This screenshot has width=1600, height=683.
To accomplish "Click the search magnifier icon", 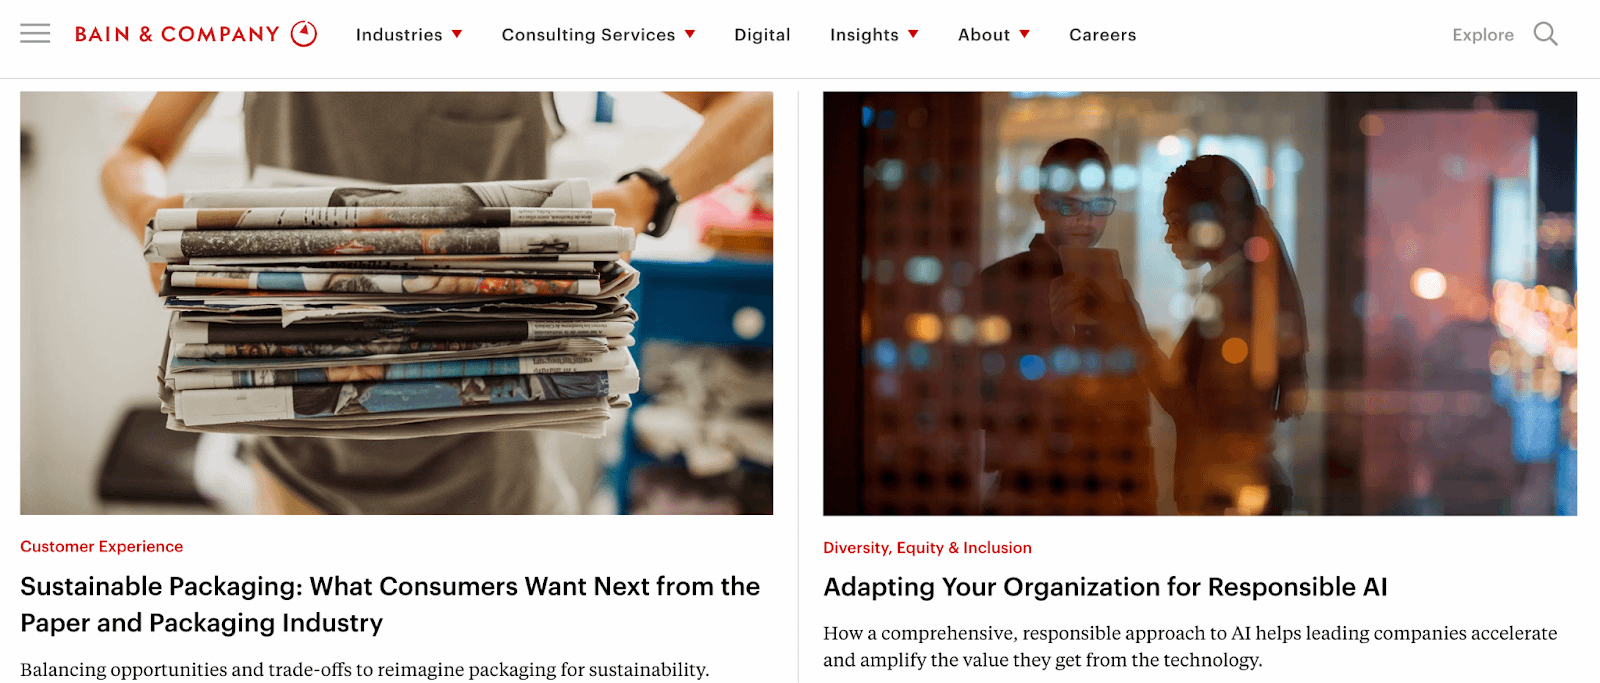I will point(1545,34).
